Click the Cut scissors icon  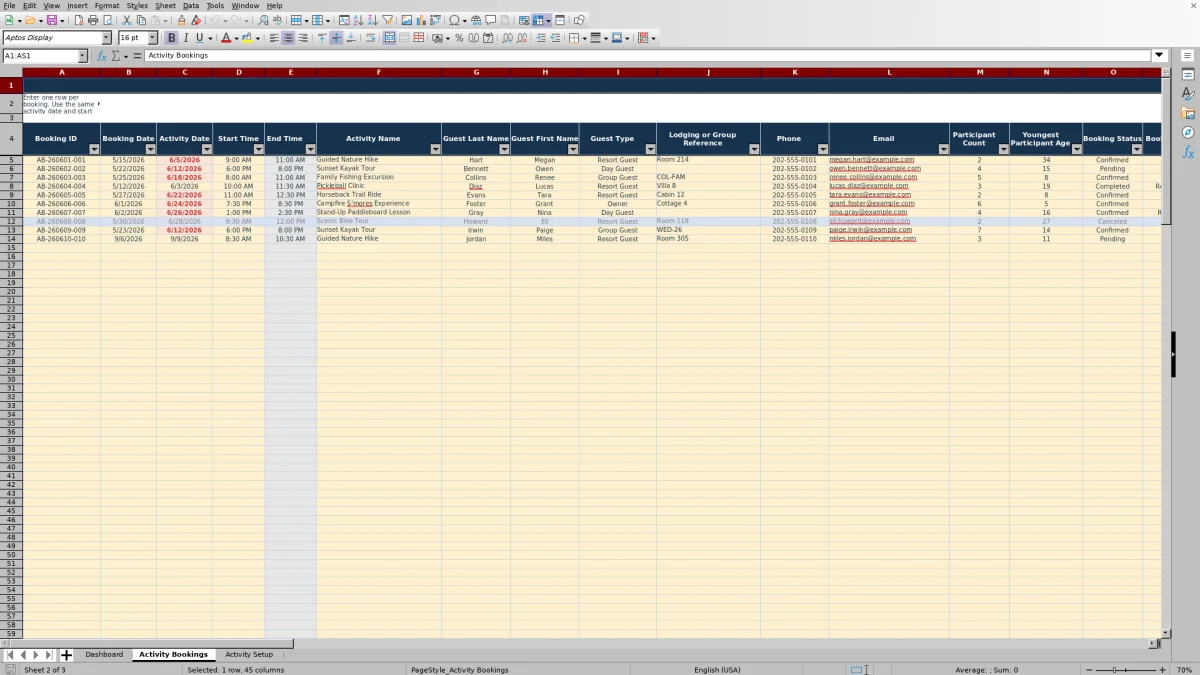(127, 20)
